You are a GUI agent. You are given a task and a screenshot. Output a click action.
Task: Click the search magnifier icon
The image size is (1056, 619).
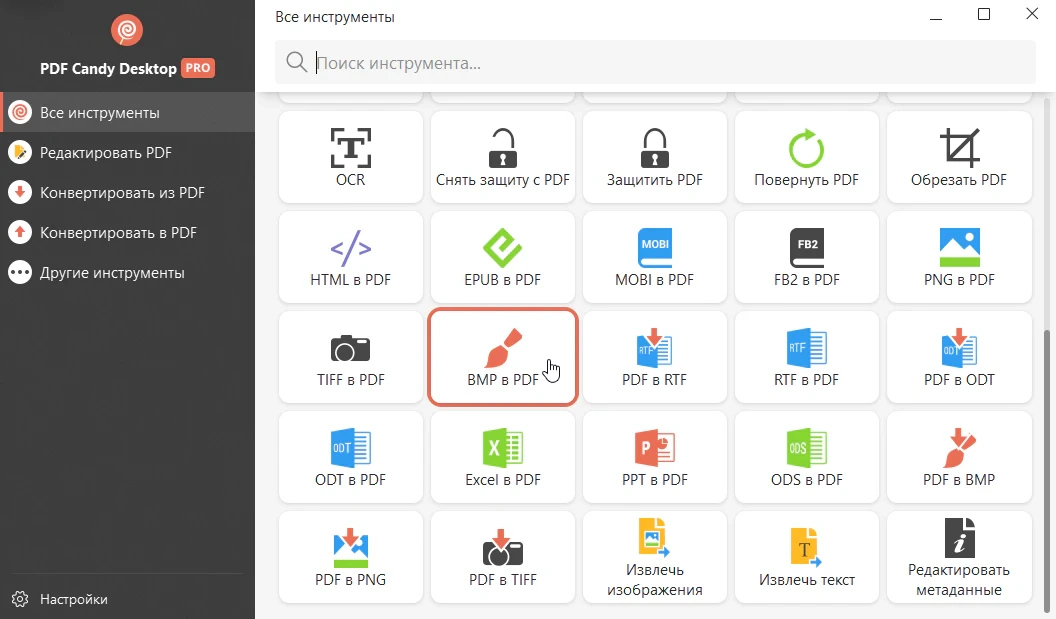pos(296,62)
